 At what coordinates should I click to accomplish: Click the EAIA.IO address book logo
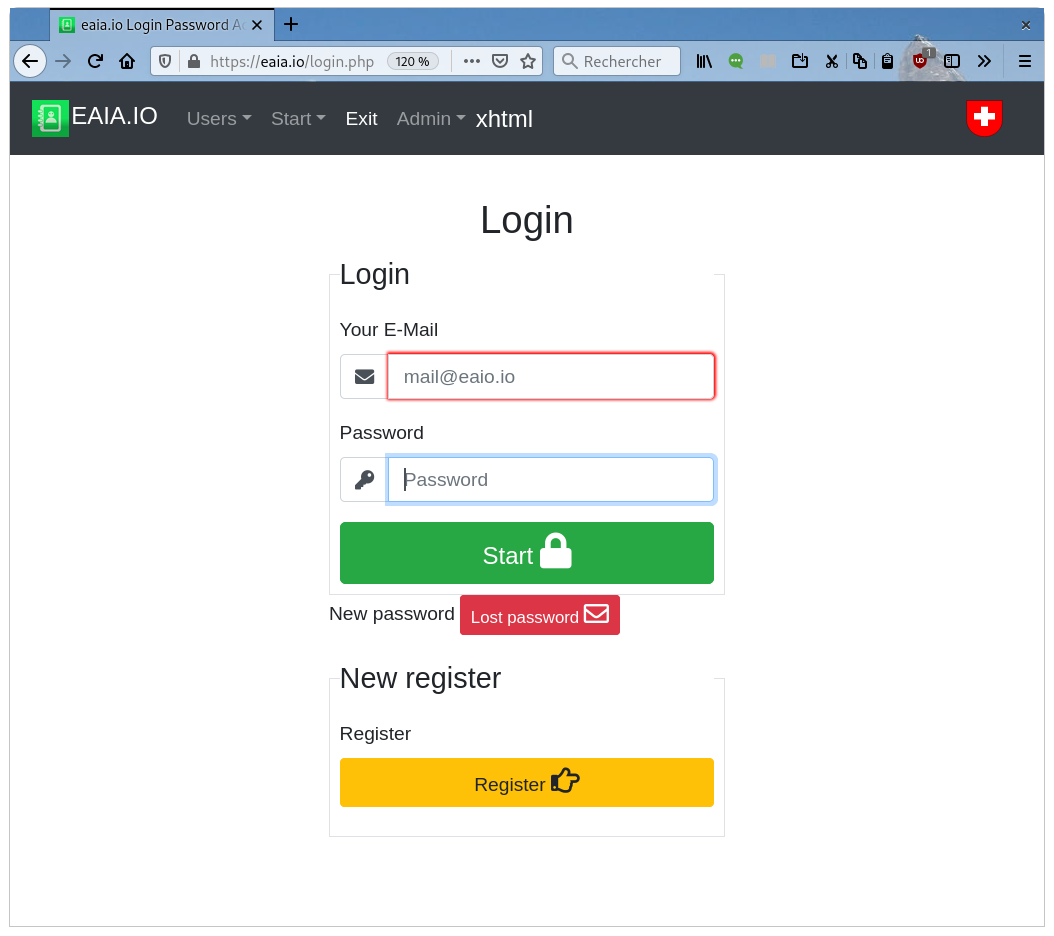[50, 118]
